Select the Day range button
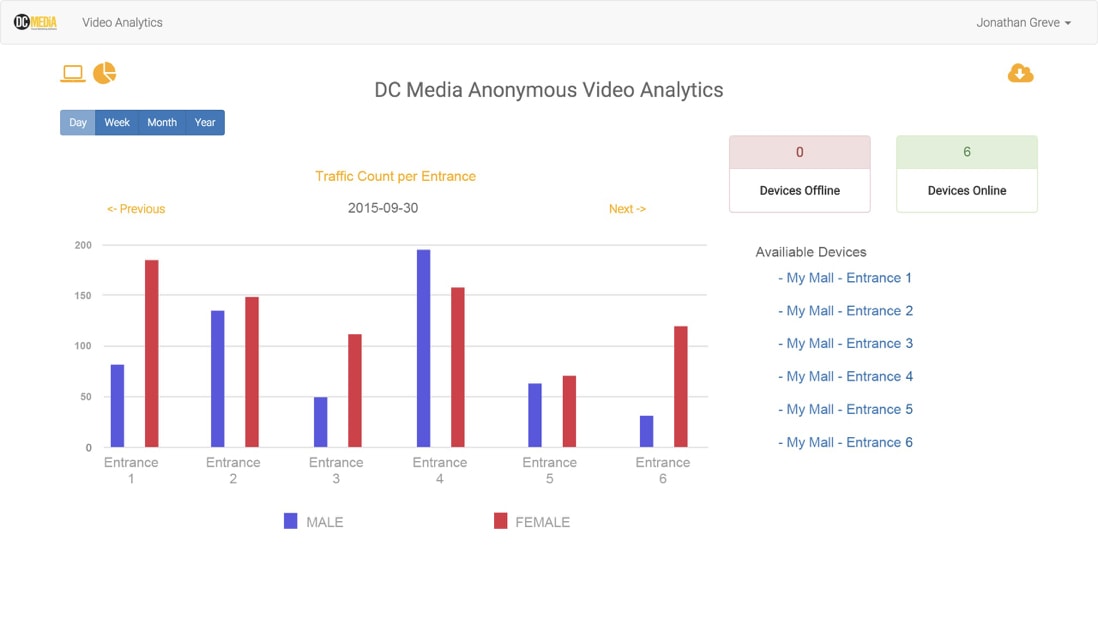 (x=78, y=123)
